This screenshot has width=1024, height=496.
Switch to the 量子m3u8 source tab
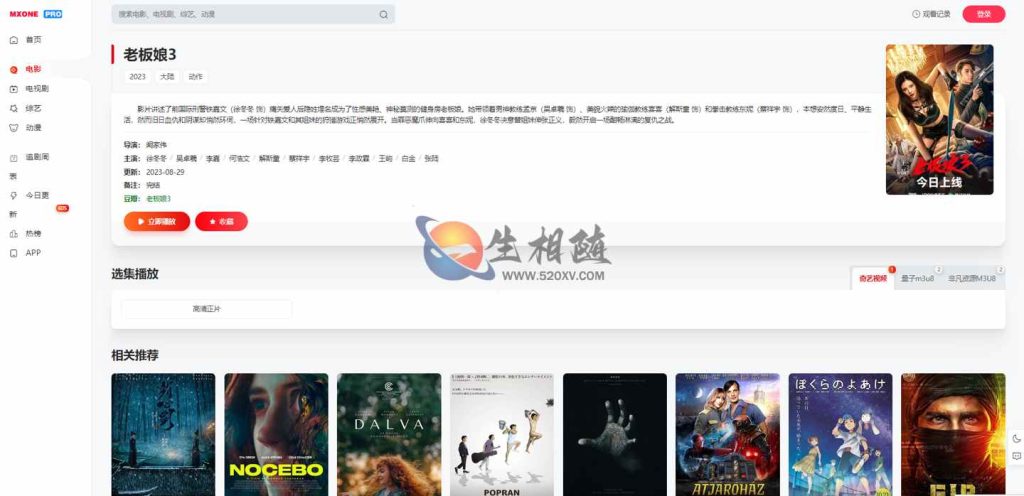point(918,278)
